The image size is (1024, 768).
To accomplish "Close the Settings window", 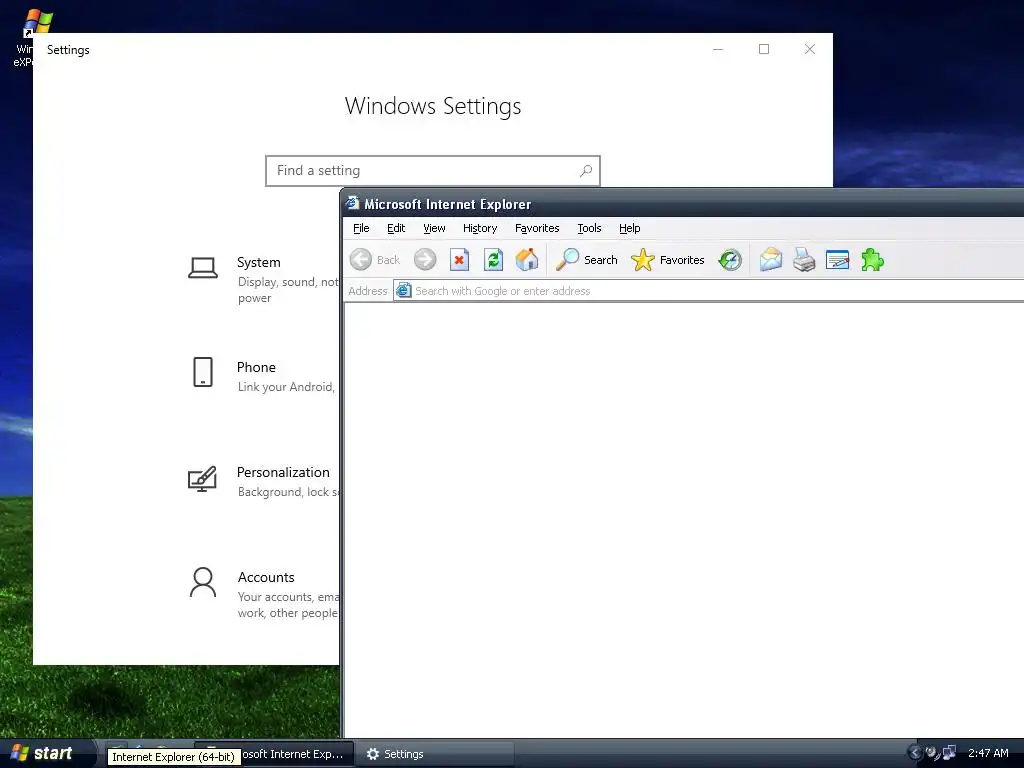I will click(810, 49).
